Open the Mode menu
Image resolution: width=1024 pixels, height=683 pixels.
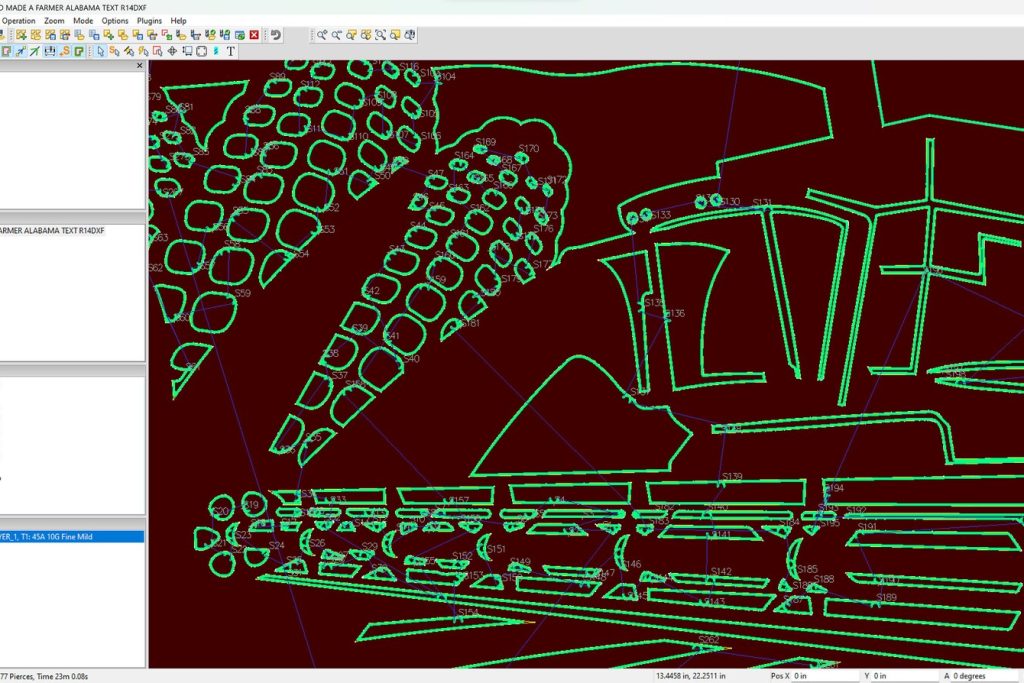point(83,20)
